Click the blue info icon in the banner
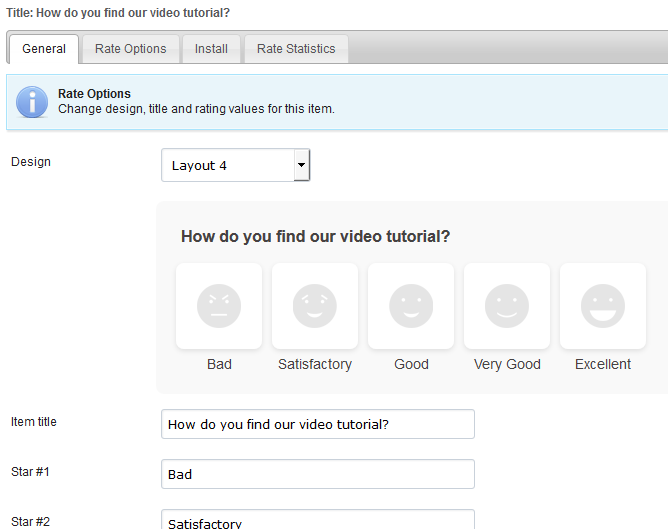668x529 pixels. pos(32,102)
